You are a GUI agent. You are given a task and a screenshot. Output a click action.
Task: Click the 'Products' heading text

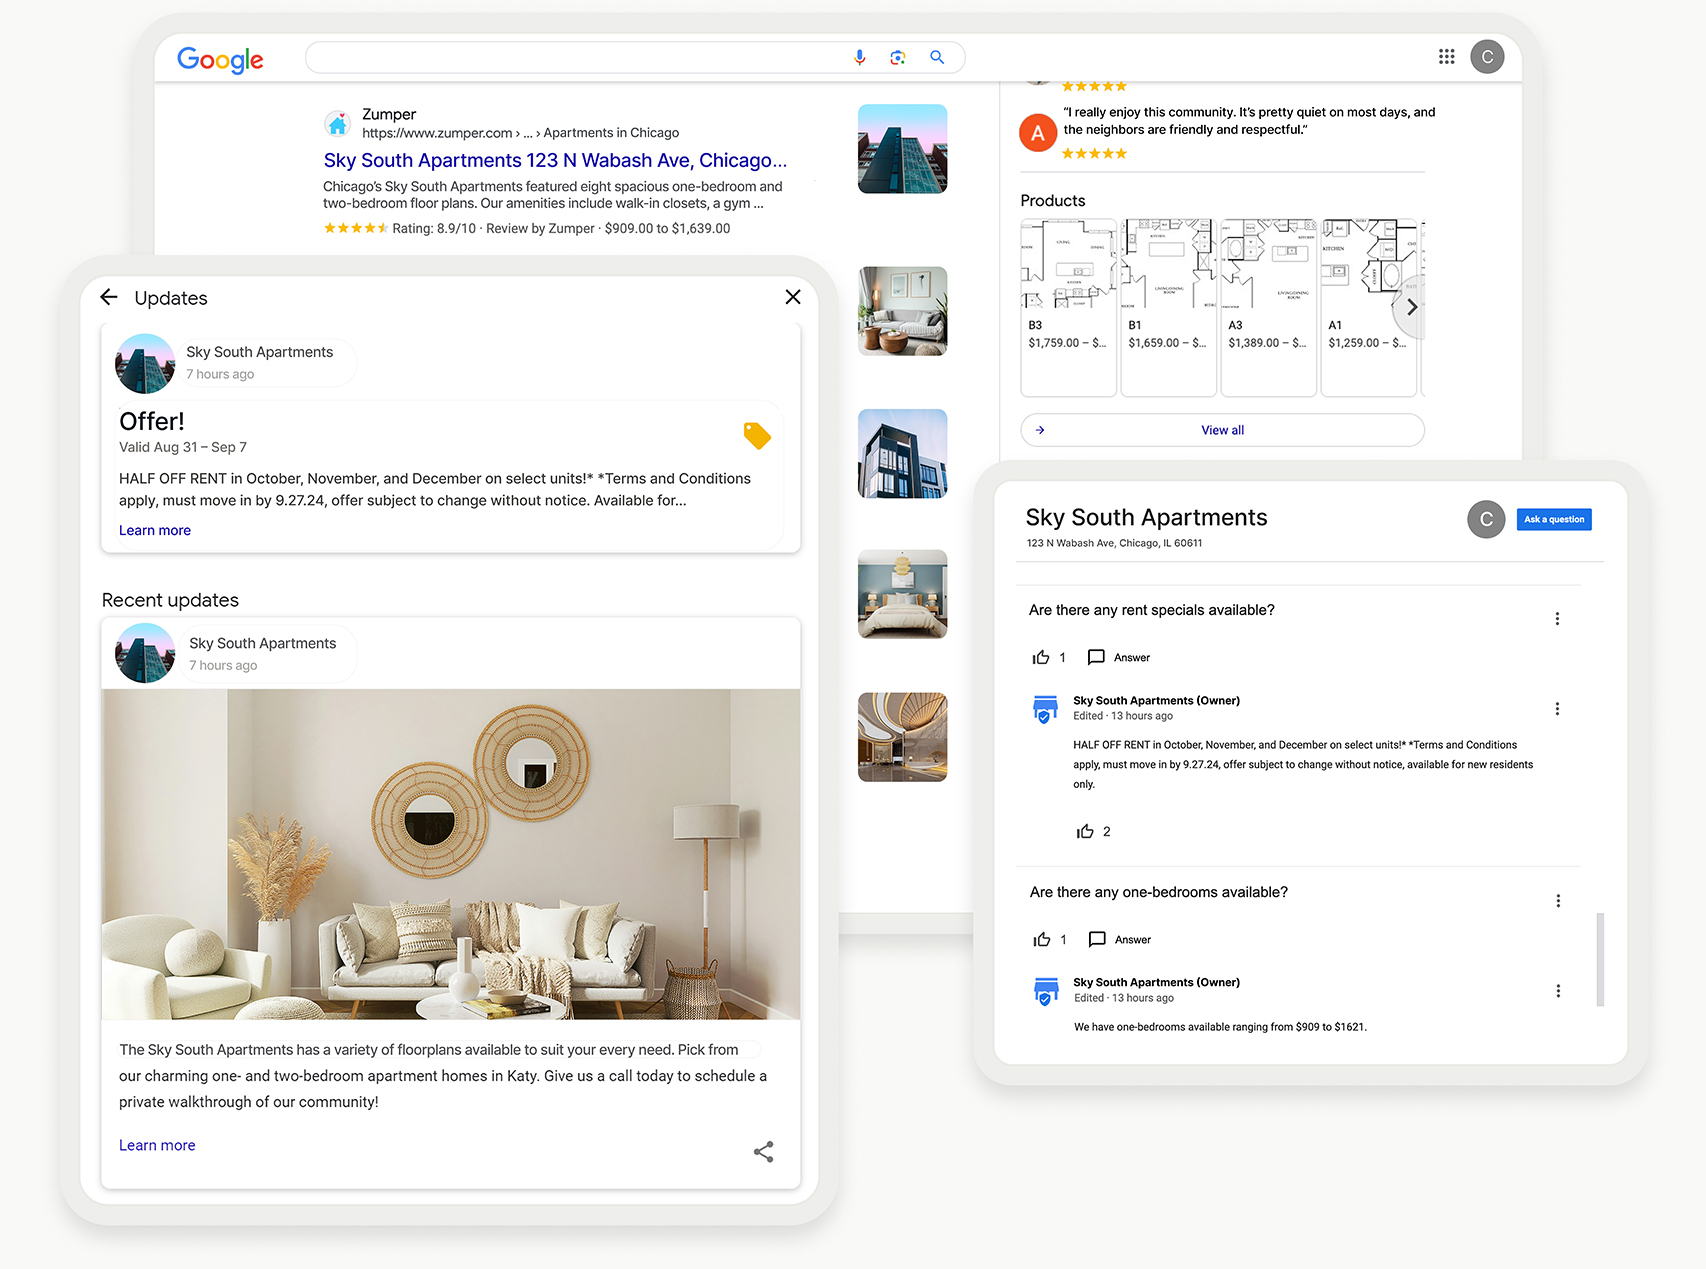[1052, 200]
